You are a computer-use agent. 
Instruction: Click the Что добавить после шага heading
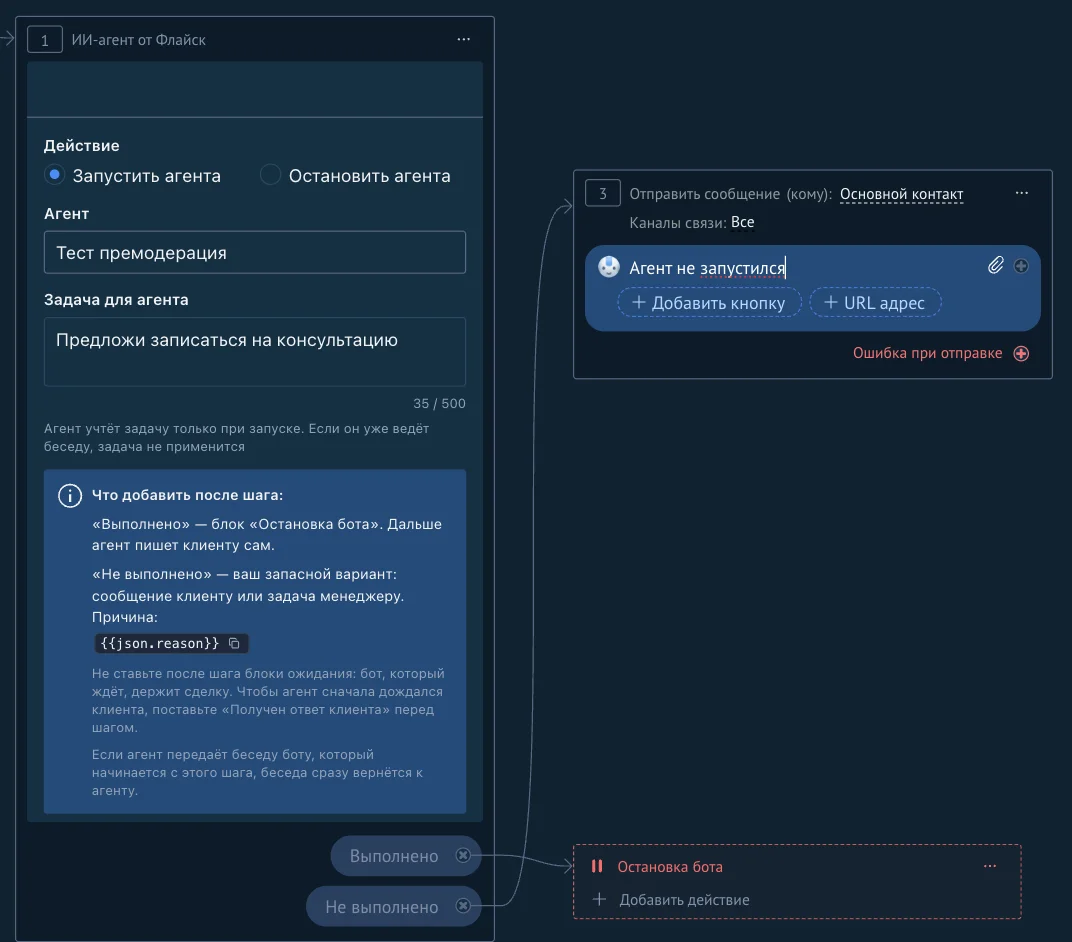pos(187,495)
